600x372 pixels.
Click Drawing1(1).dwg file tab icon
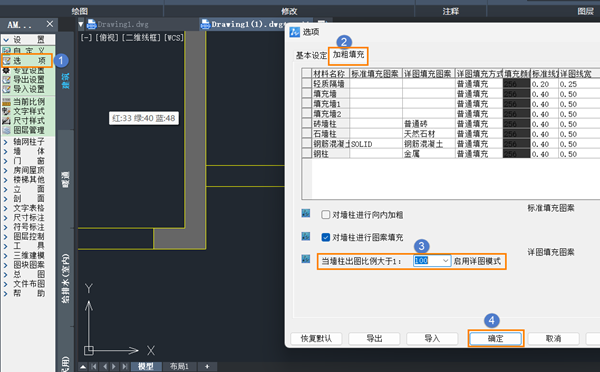point(205,24)
